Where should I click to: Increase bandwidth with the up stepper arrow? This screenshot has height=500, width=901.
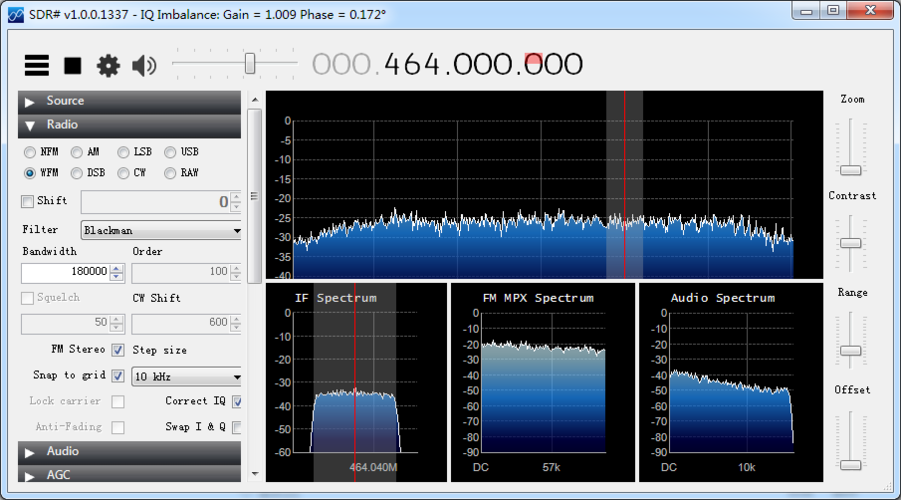pos(117,268)
